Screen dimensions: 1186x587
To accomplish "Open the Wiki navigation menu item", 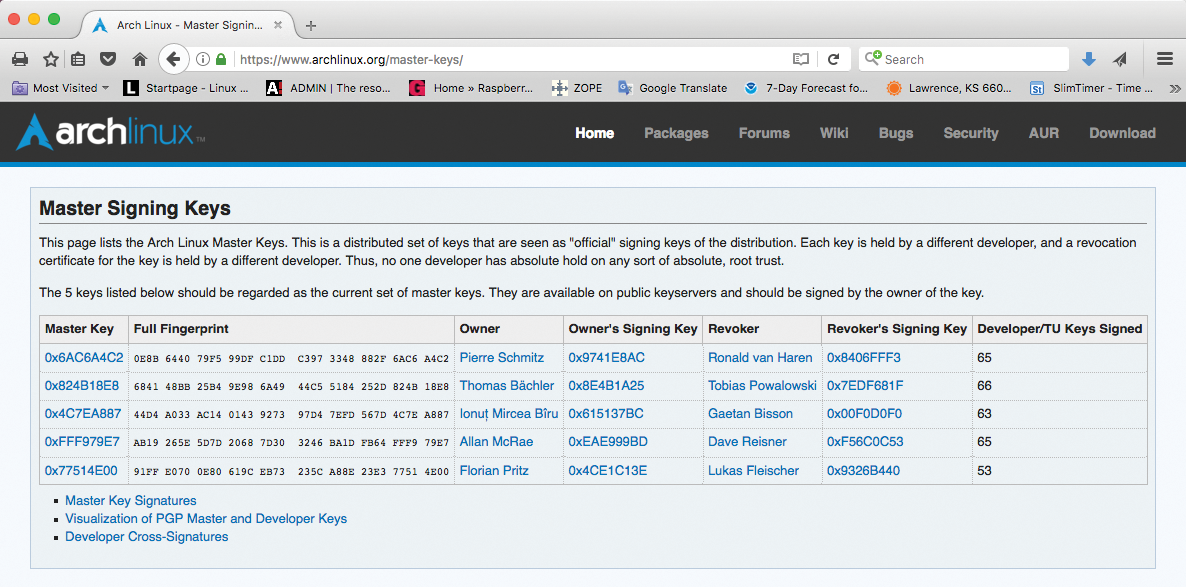I will pyautogui.click(x=834, y=132).
